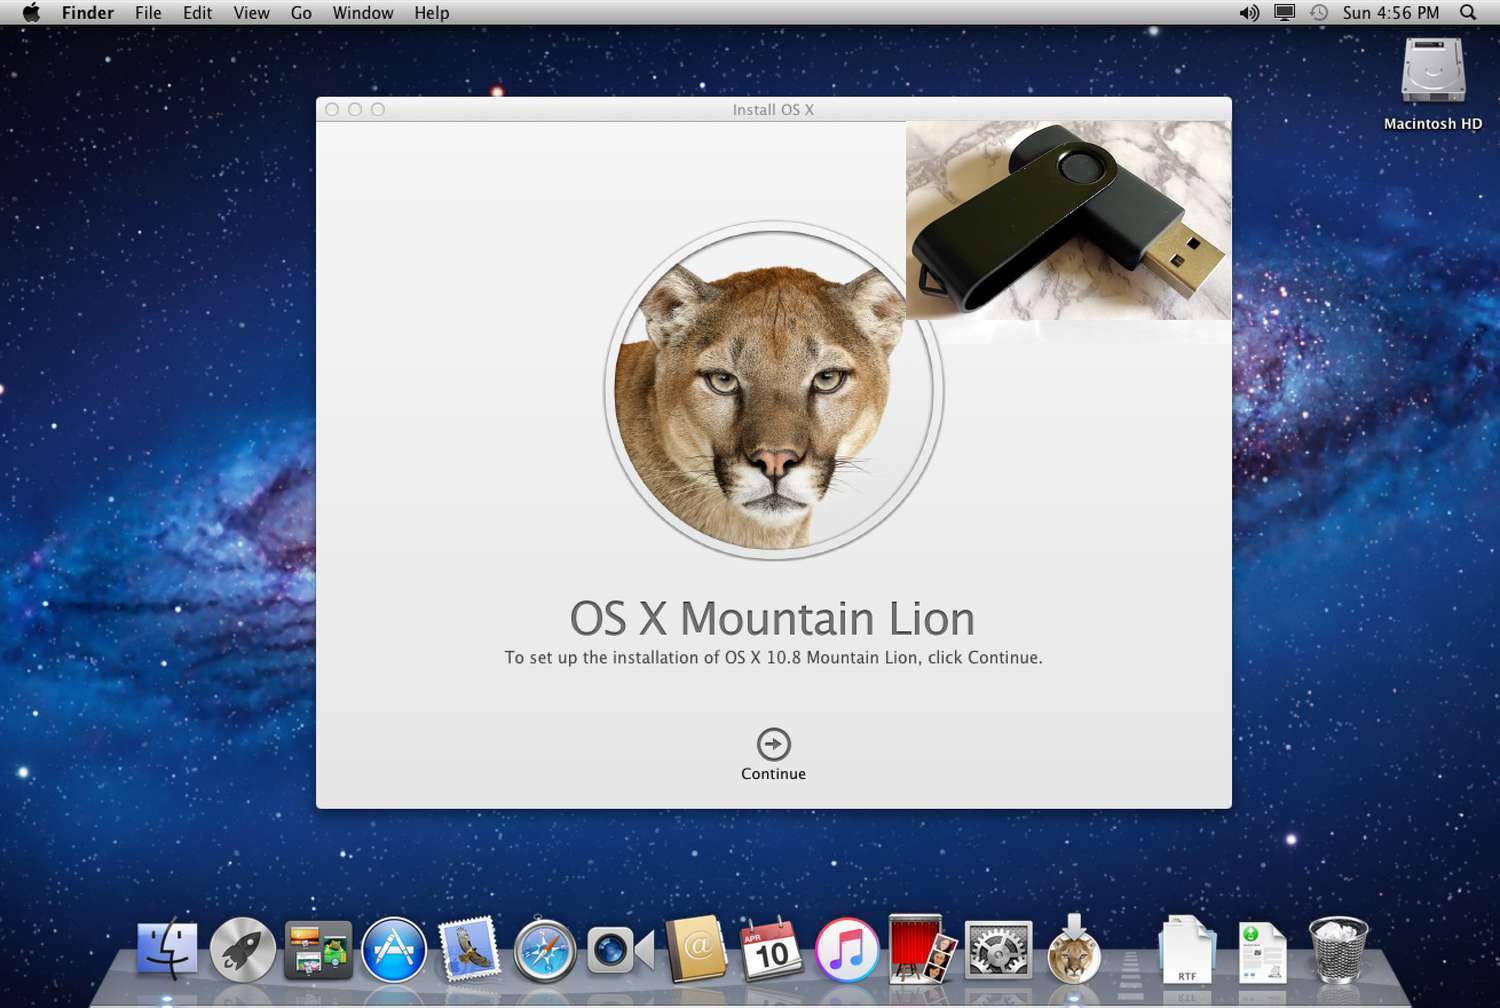Open Launchpad rocket icon in Dock
This screenshot has width=1500, height=1008.
coord(242,949)
